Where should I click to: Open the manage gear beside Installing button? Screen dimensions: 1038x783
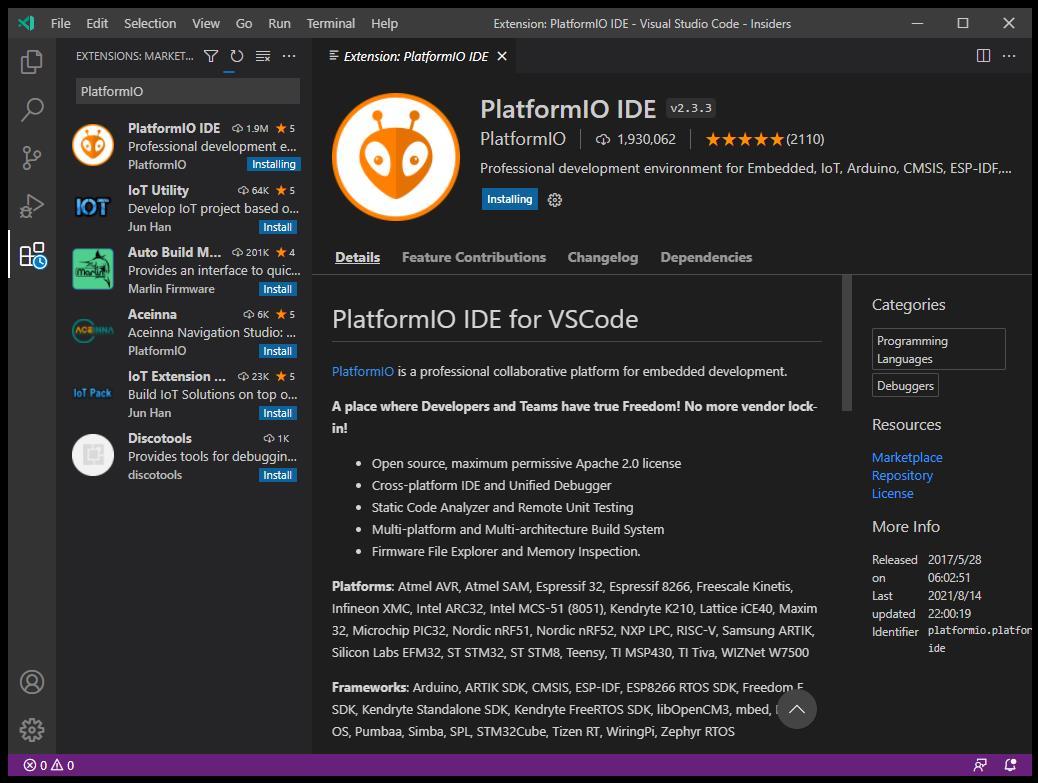(x=555, y=200)
